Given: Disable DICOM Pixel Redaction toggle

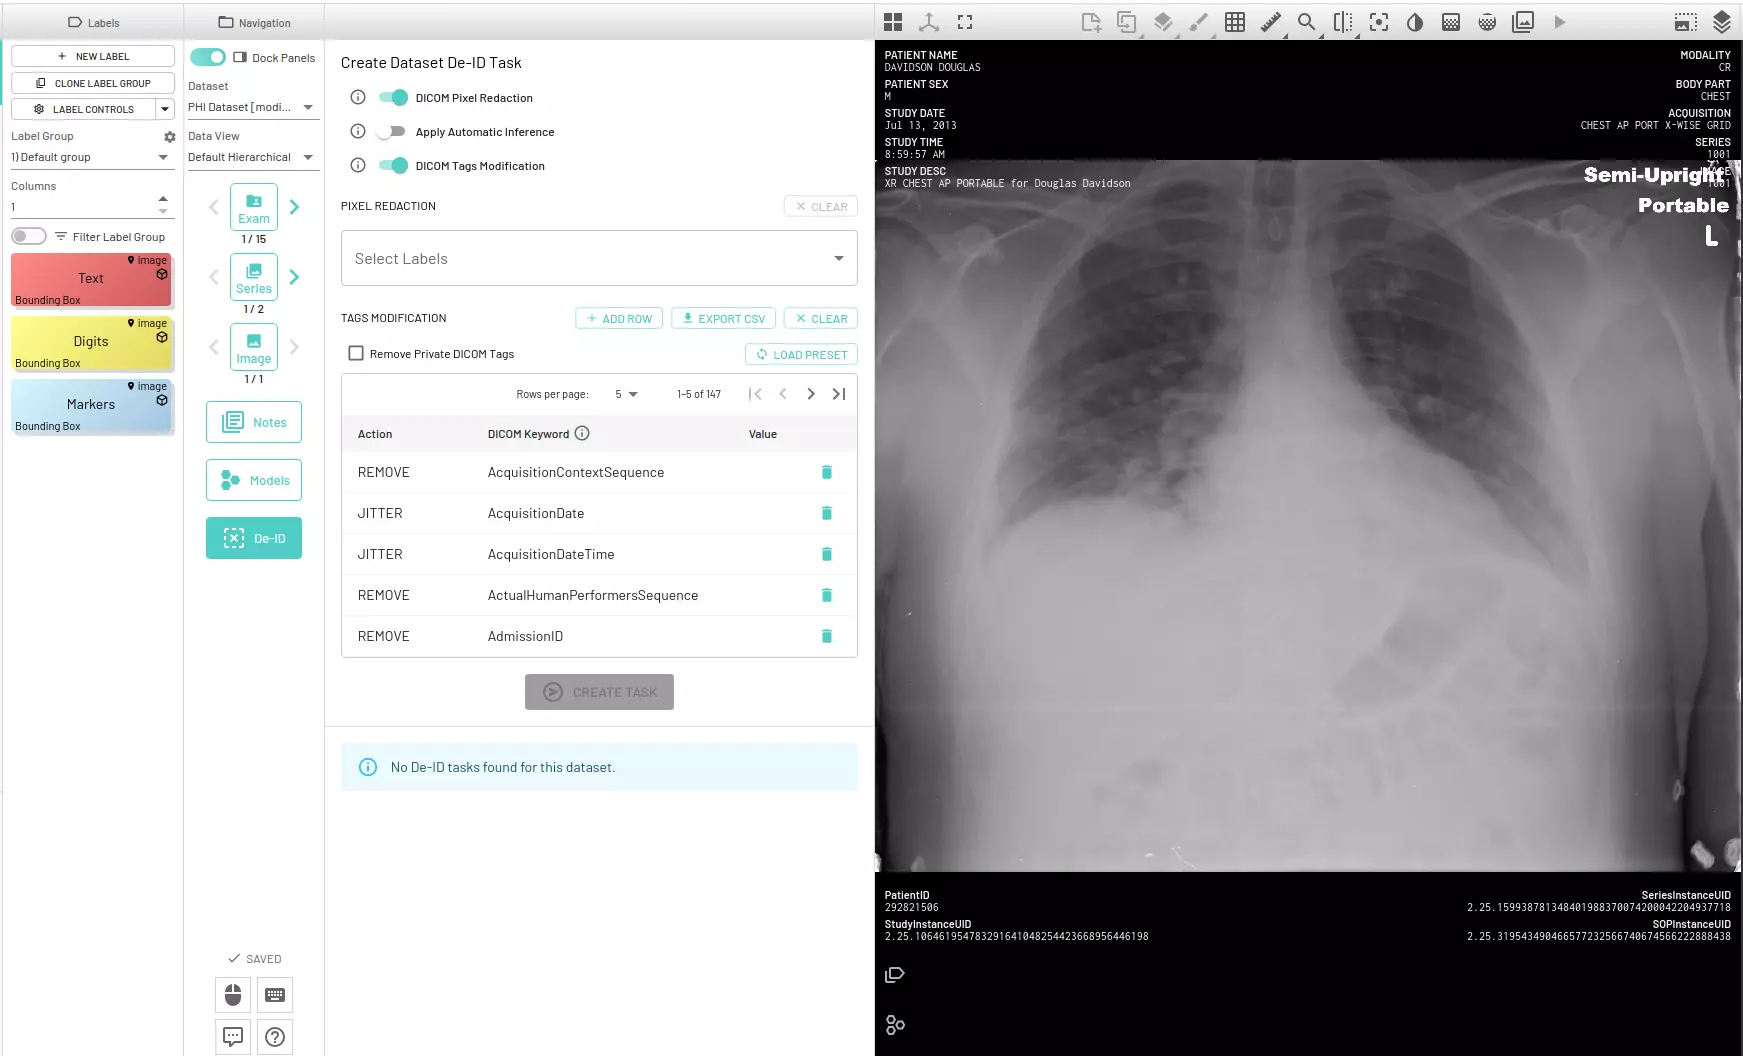Looking at the screenshot, I should pyautogui.click(x=393, y=98).
